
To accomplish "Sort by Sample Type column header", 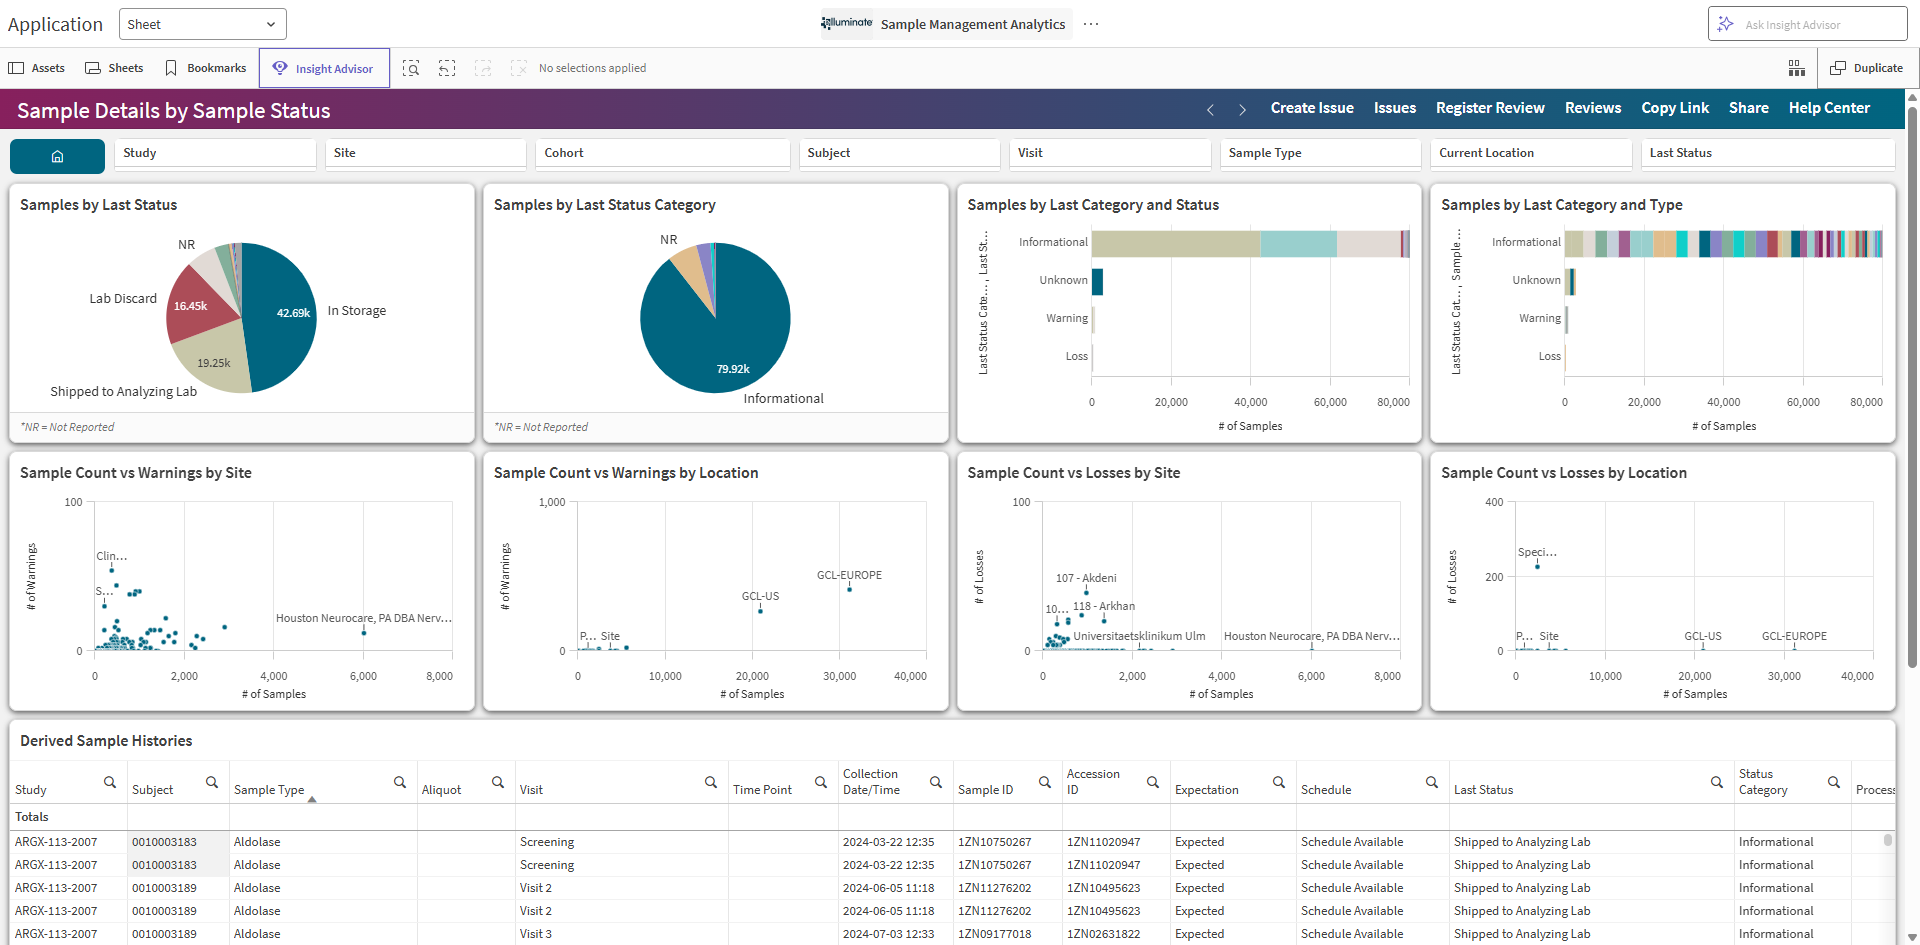I will click(x=269, y=790).
